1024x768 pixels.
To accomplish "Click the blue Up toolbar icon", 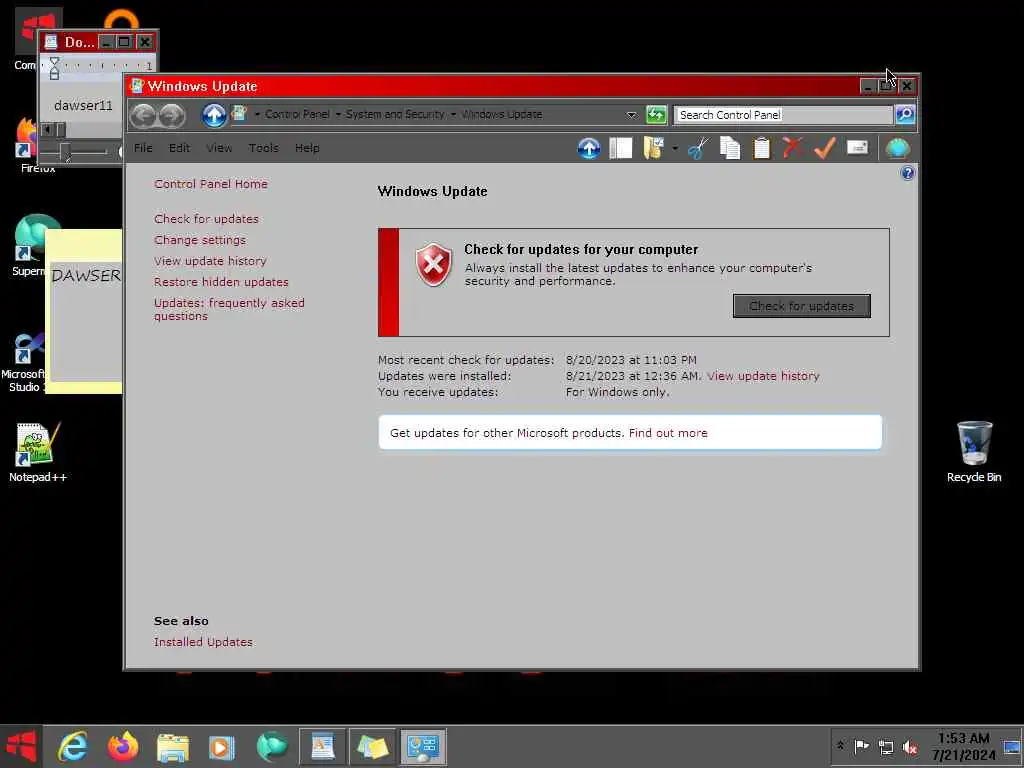I will pos(588,148).
